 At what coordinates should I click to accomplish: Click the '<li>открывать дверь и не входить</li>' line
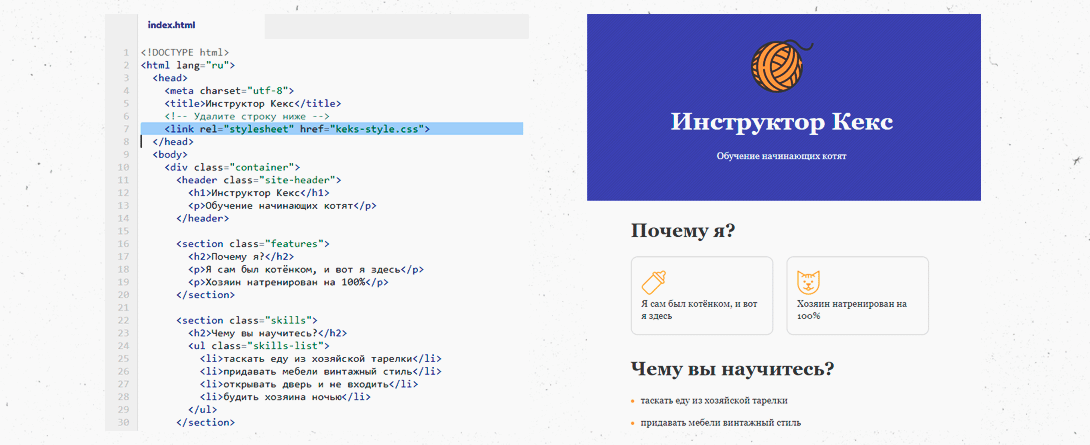[309, 383]
